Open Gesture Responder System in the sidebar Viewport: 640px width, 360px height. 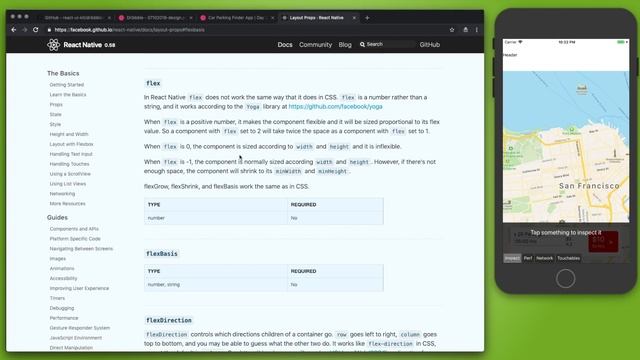pyautogui.click(x=80, y=328)
